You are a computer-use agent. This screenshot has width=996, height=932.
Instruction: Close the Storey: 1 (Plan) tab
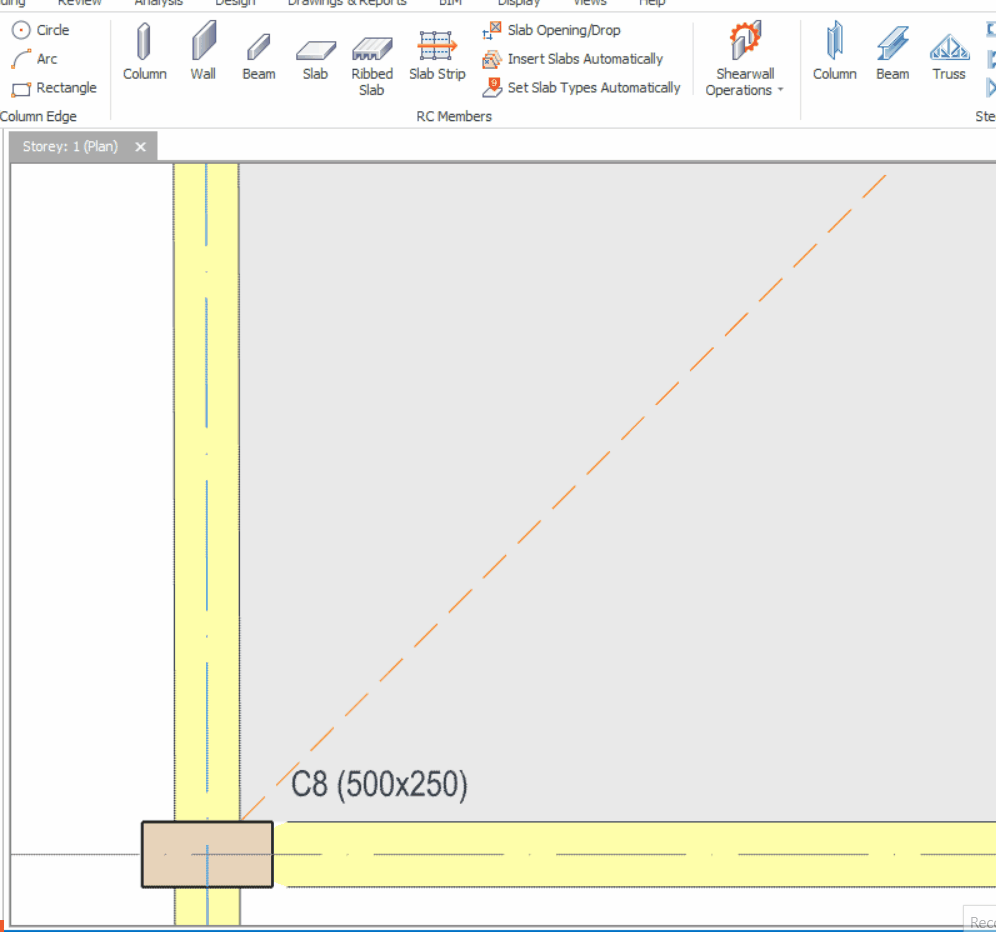click(x=141, y=147)
